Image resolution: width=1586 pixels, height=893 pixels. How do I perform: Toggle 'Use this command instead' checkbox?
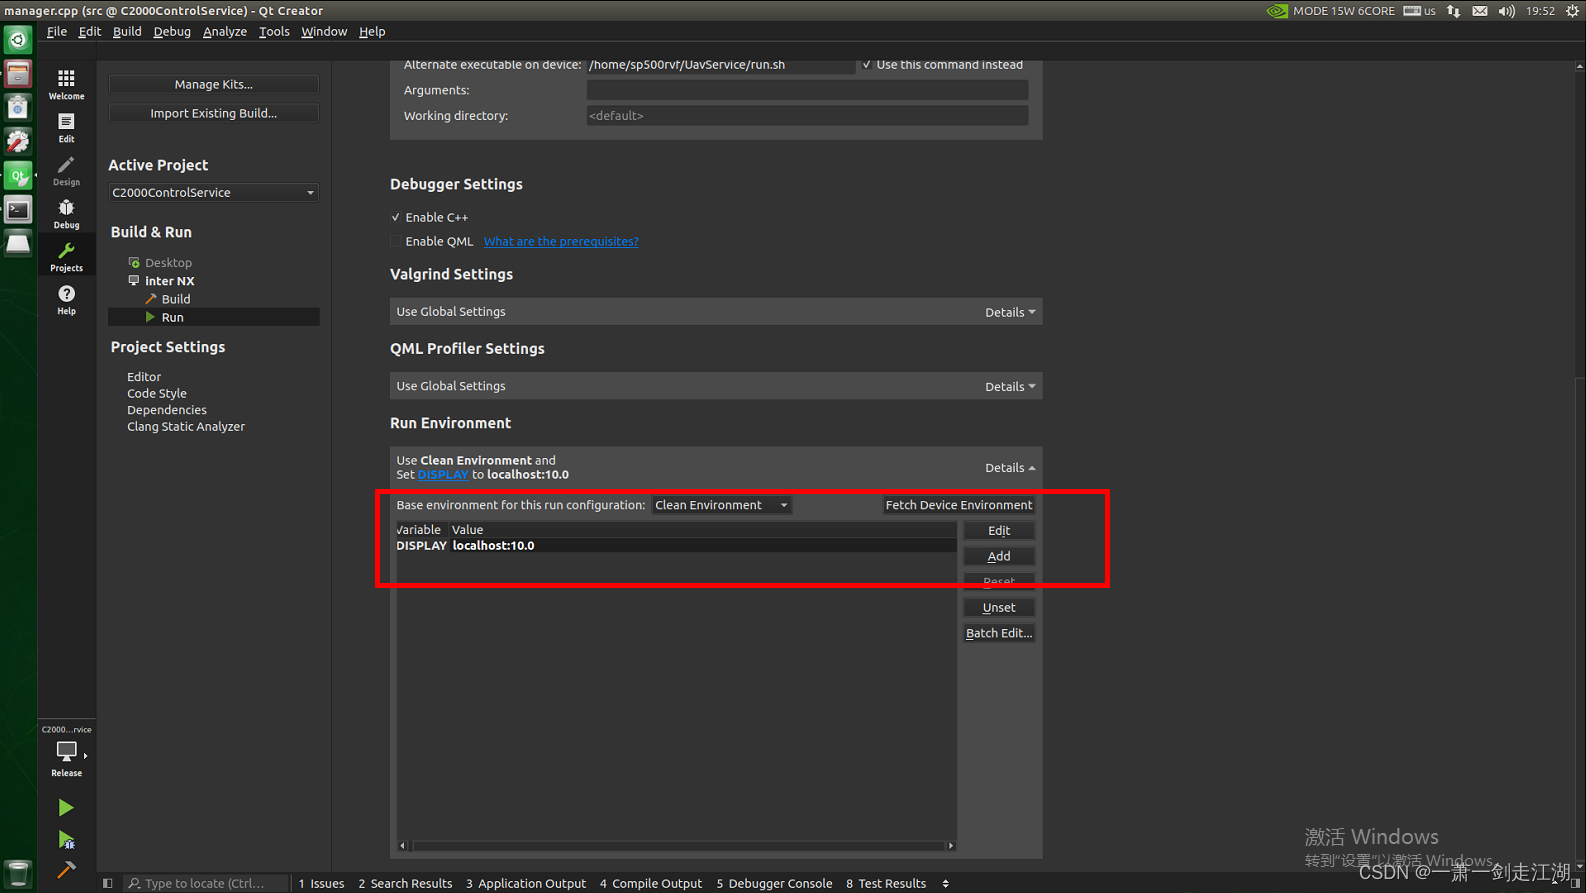click(x=867, y=65)
